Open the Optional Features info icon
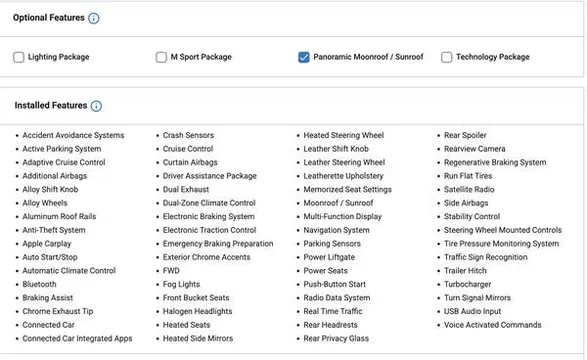 94,18
